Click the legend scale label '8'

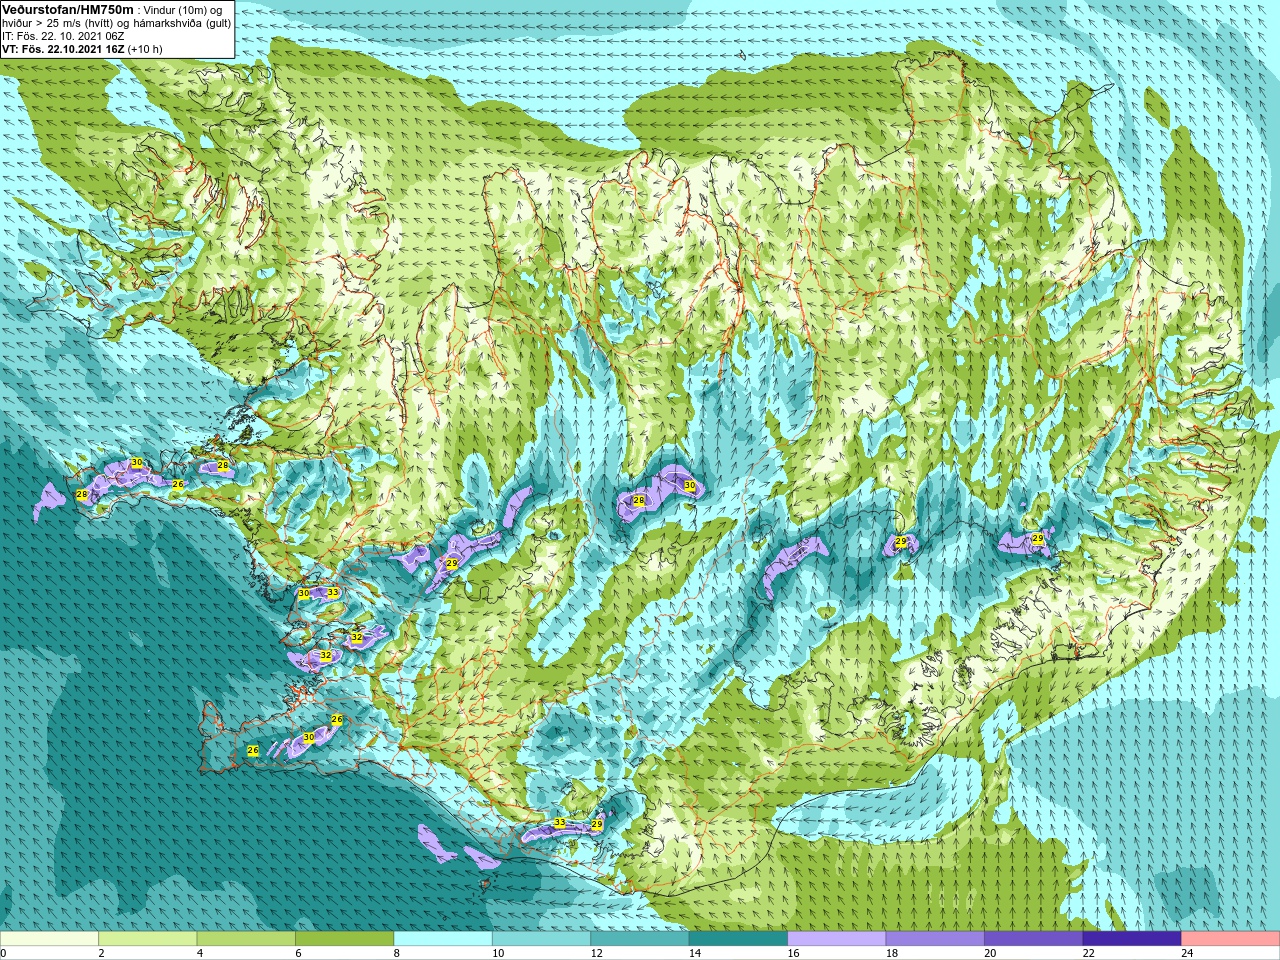tap(397, 954)
